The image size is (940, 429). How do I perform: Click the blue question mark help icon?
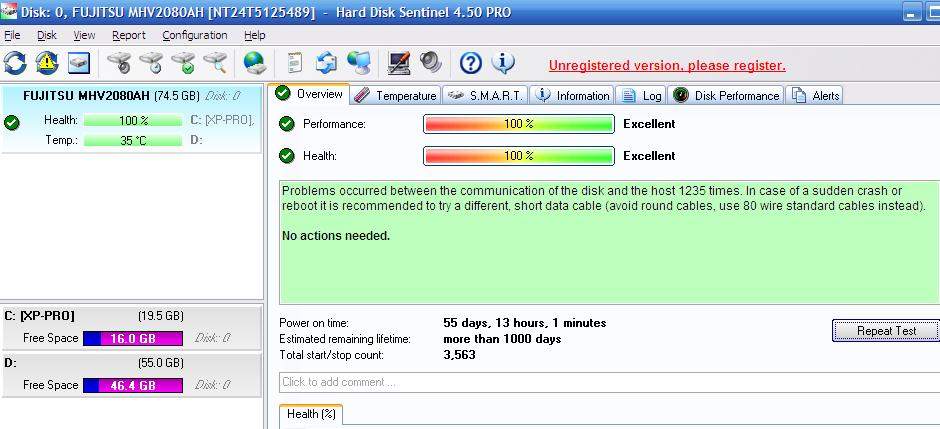471,63
